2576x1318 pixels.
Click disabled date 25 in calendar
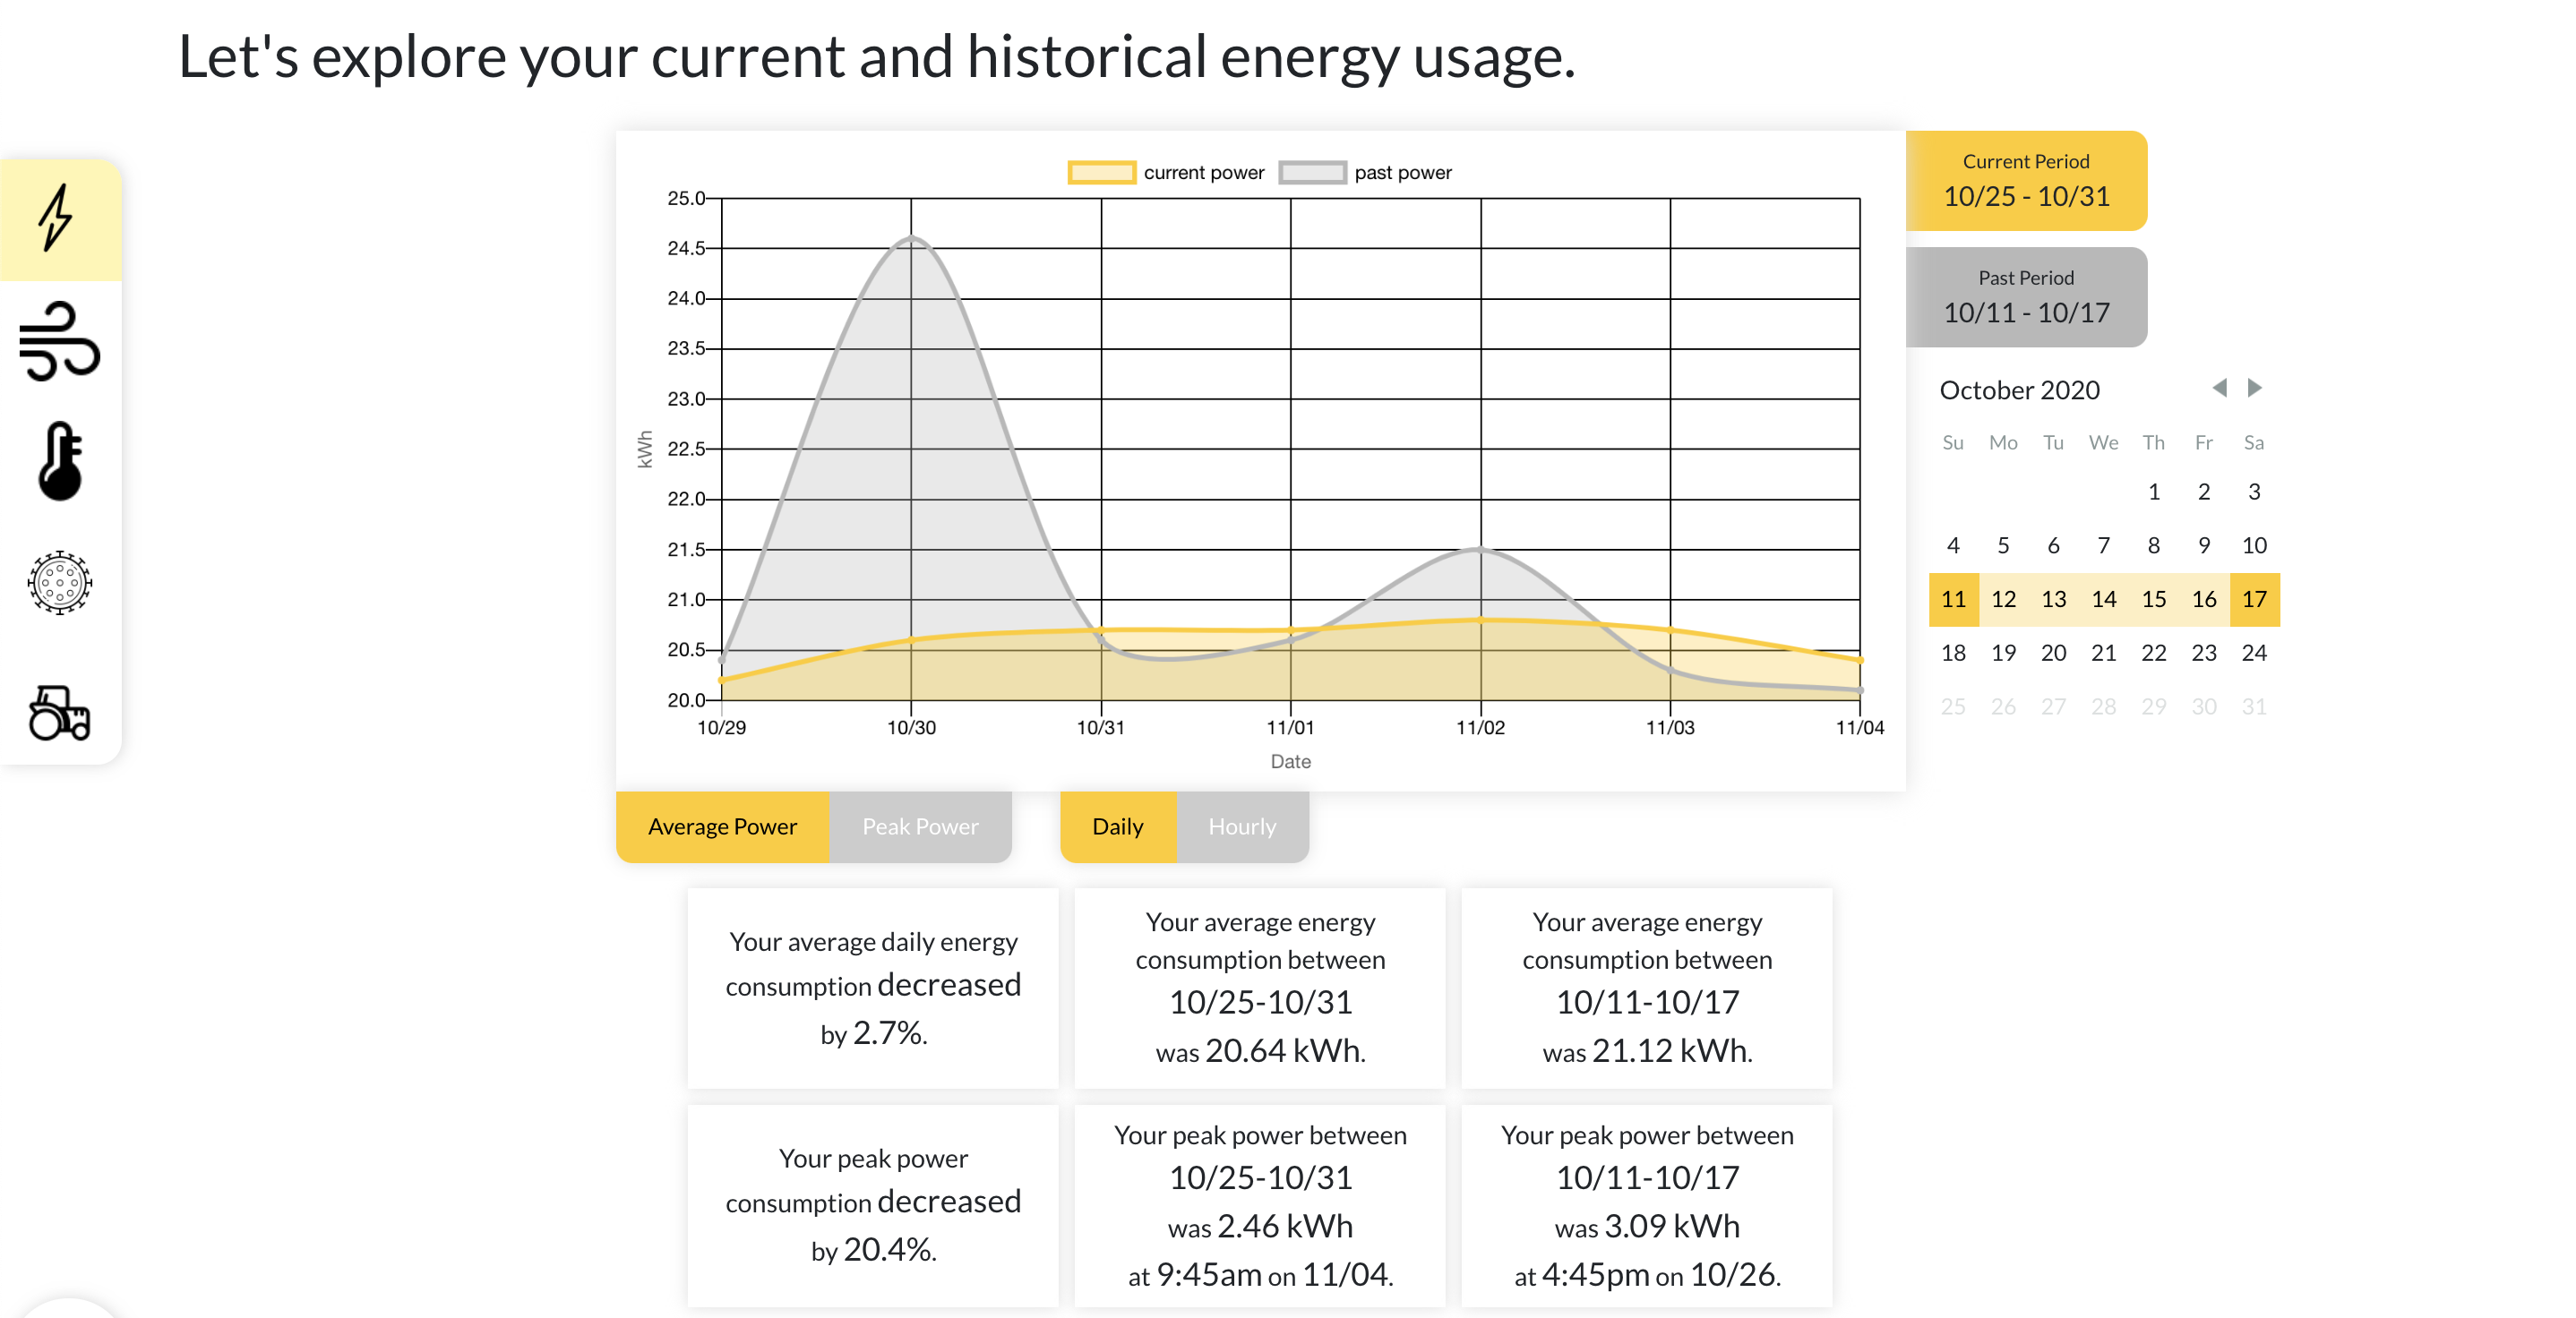click(1953, 707)
